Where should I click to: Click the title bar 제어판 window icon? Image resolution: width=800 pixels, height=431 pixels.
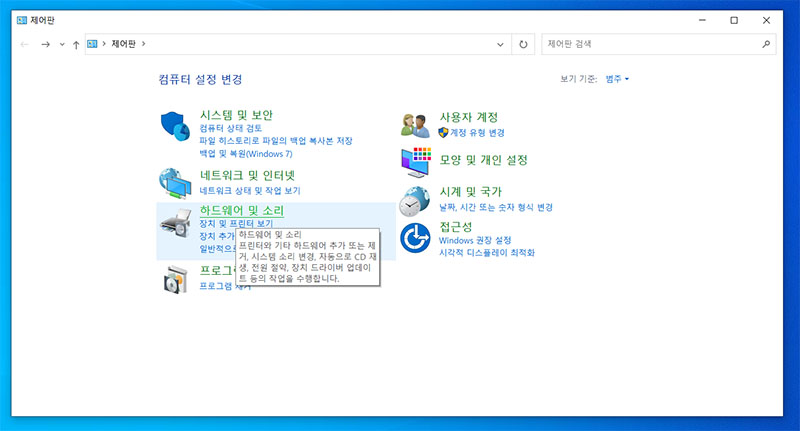pos(22,20)
